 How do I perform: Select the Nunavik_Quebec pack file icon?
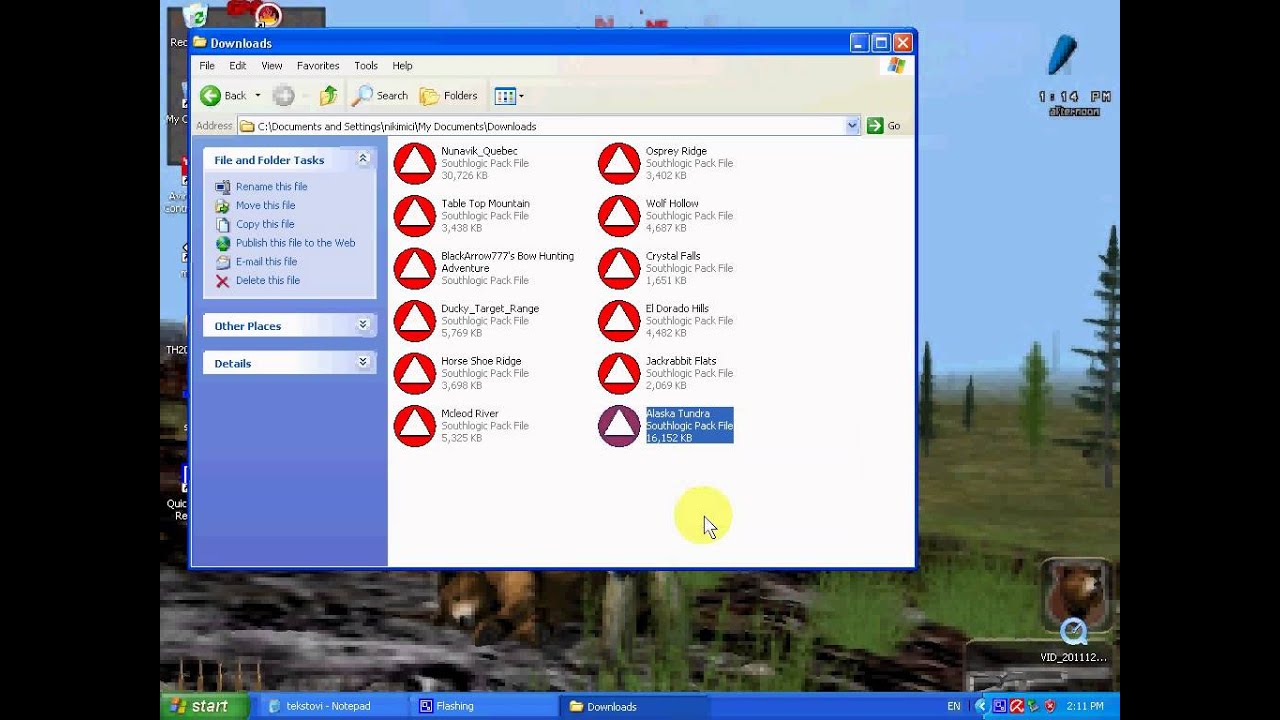click(414, 164)
